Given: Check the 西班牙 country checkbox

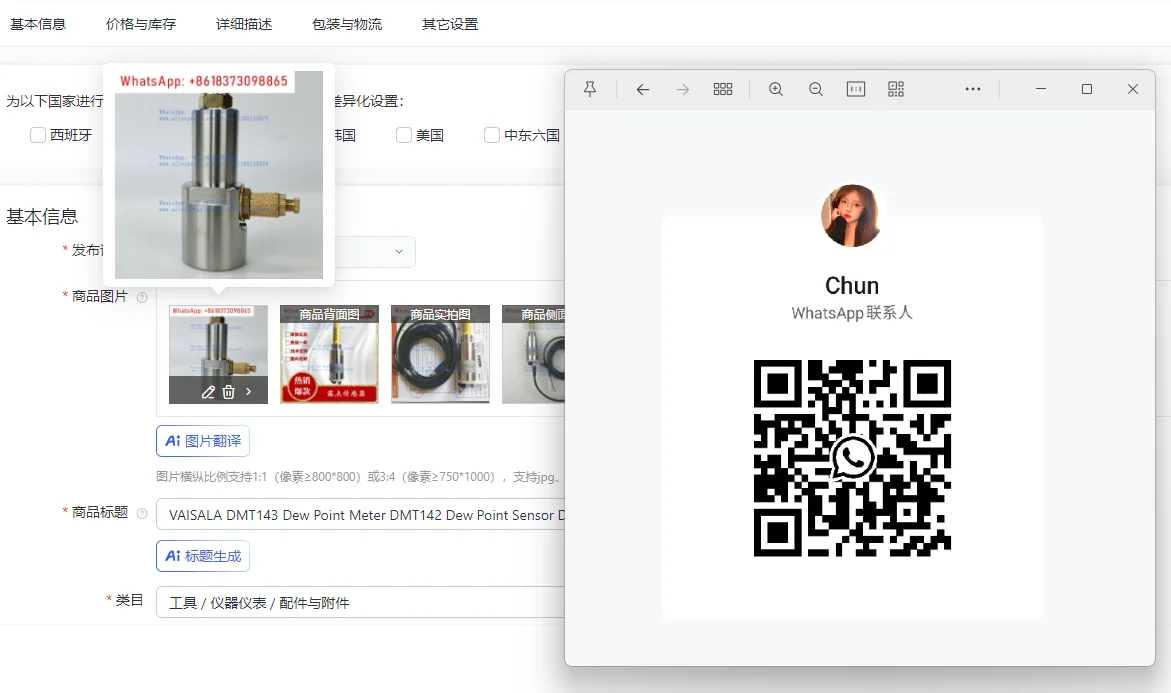Looking at the screenshot, I should (x=38, y=135).
